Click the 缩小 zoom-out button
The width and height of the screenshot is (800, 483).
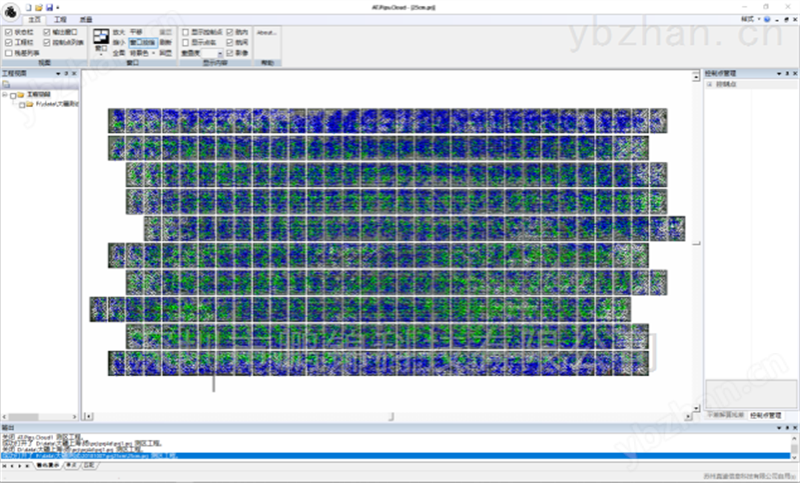(118, 42)
